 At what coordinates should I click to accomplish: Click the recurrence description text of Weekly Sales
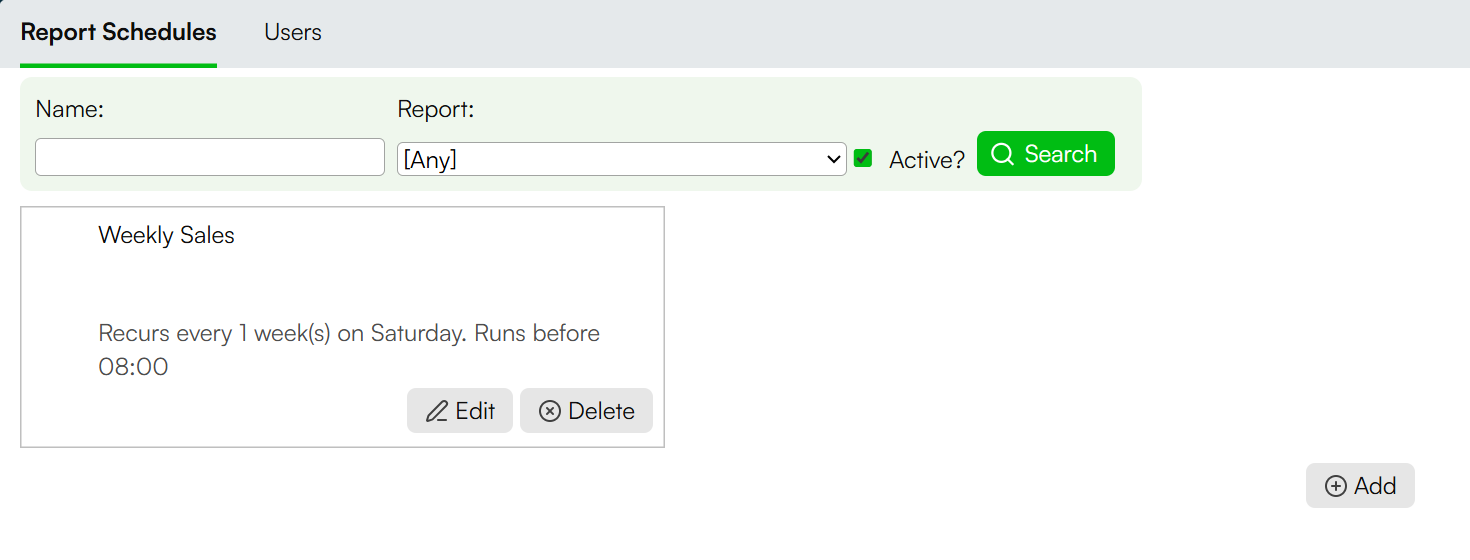coord(349,350)
